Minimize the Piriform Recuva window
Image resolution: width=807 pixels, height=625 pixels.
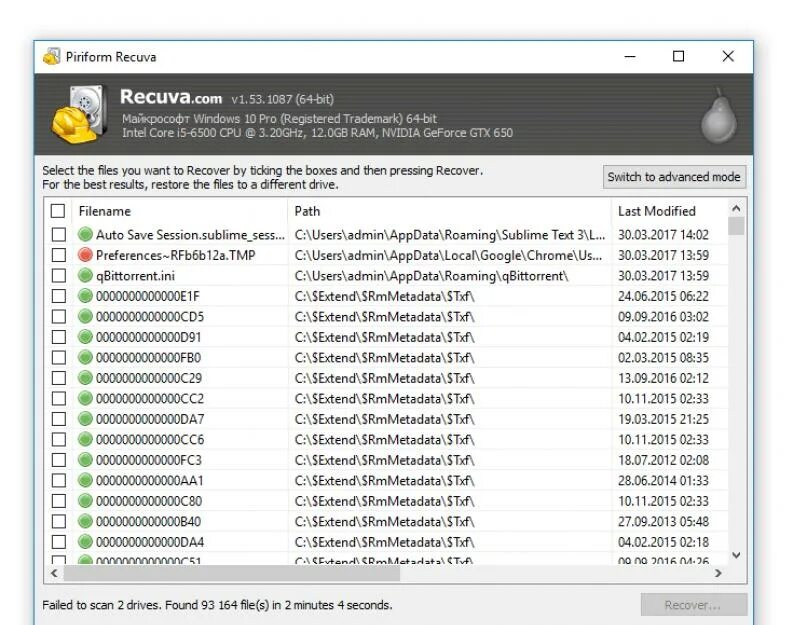[630, 56]
